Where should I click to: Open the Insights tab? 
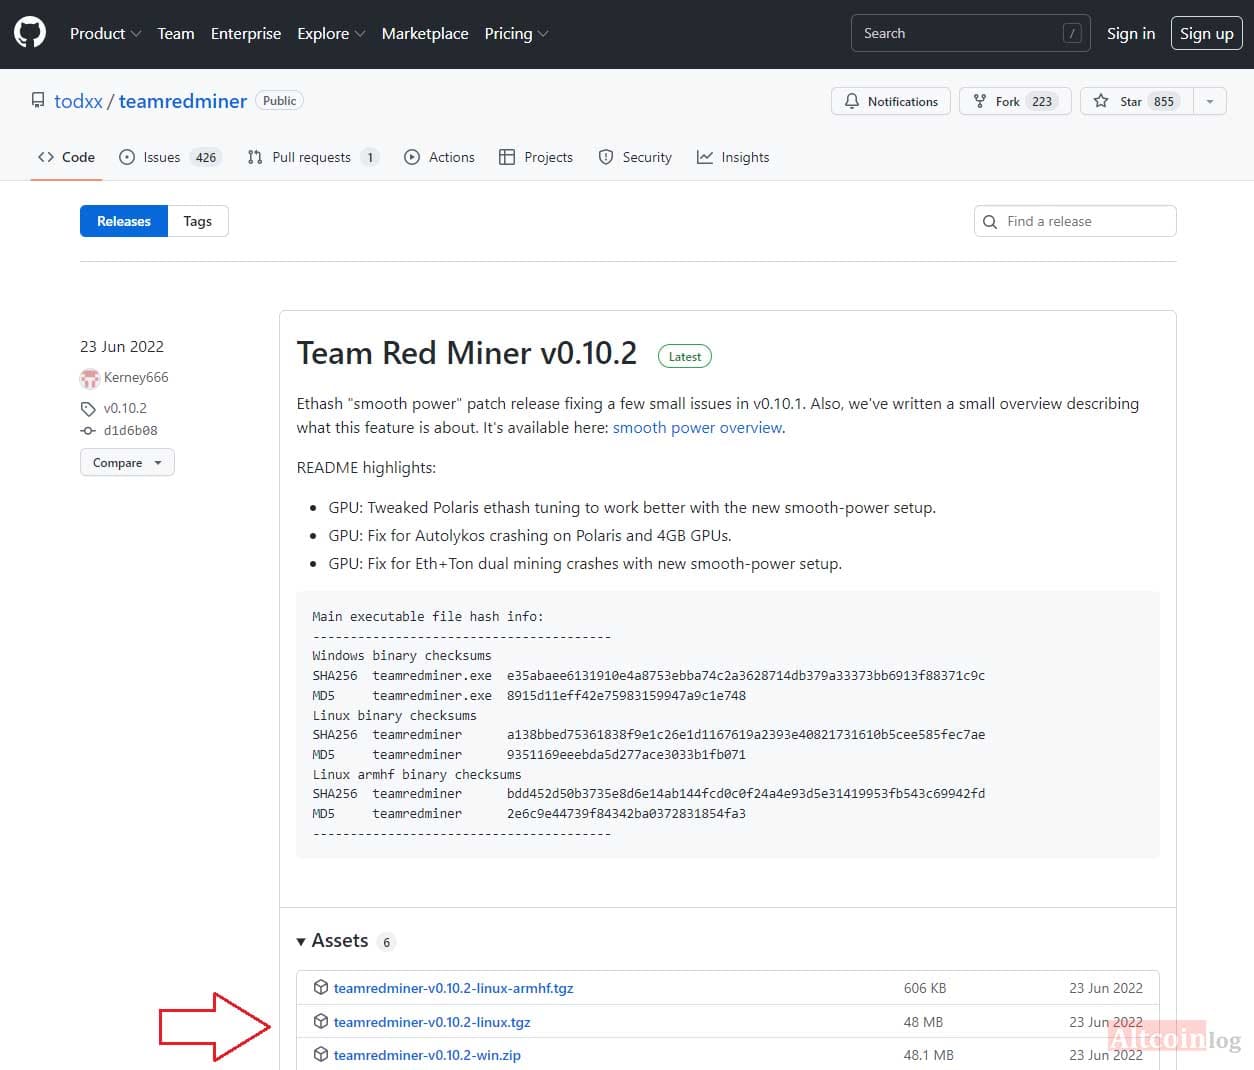[x=733, y=157]
